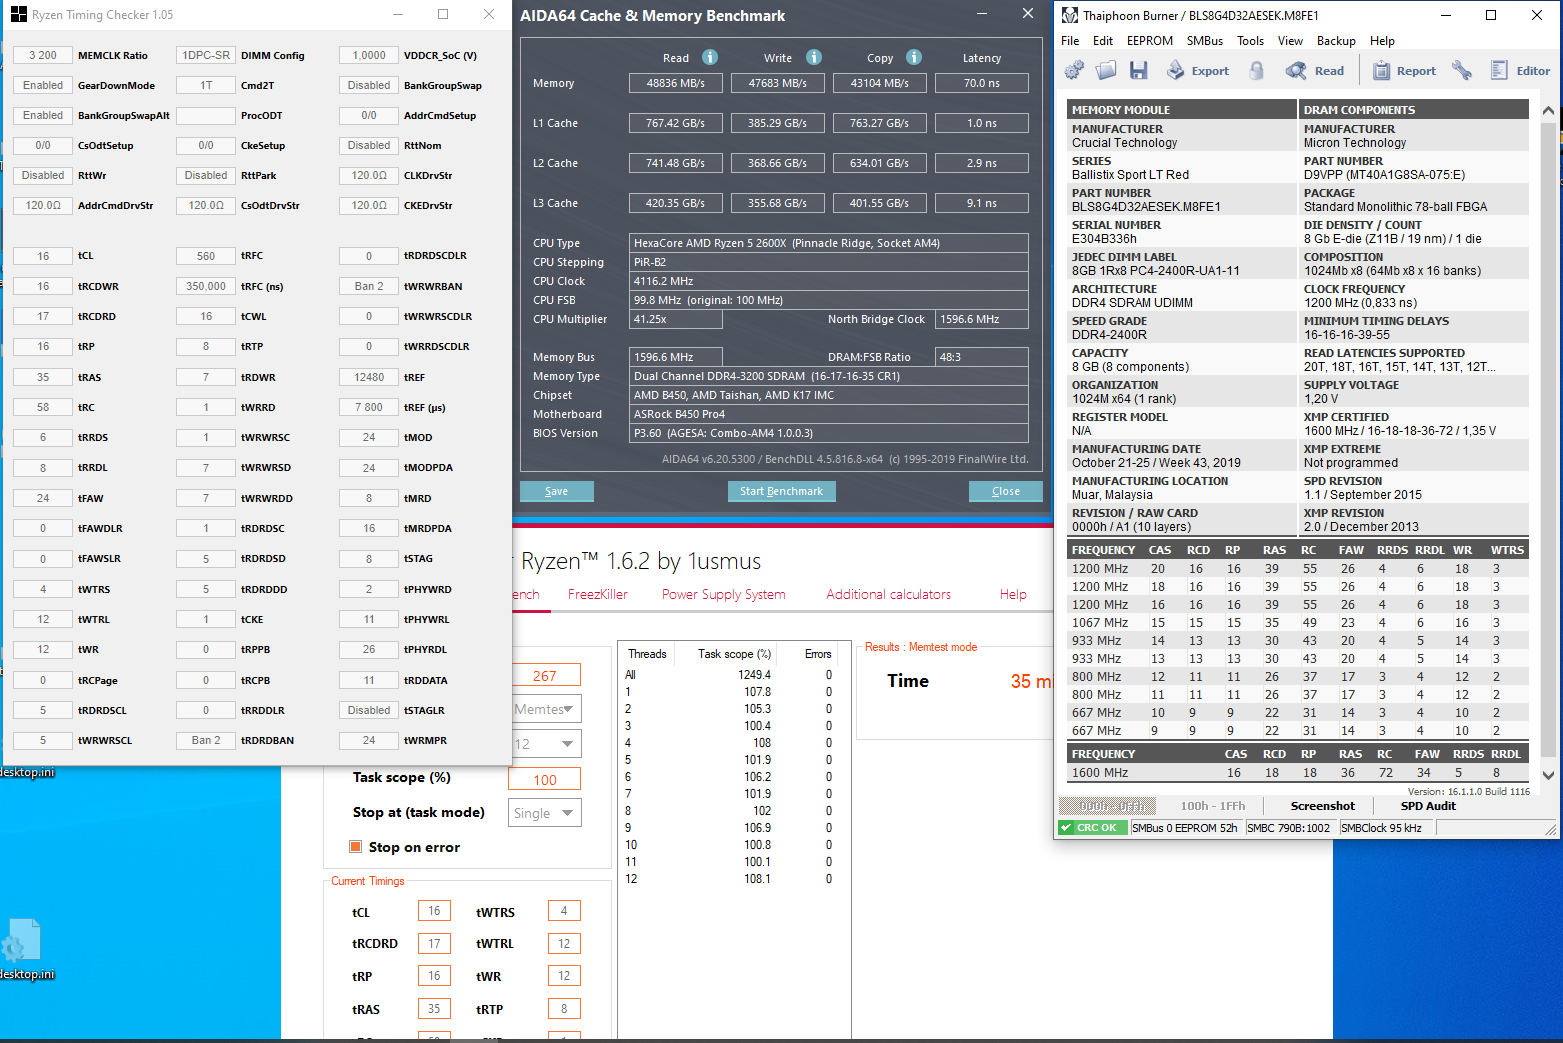Click the Memory Latency value 70.0 ns
Viewport: 1563px width, 1043px height.
(x=982, y=83)
